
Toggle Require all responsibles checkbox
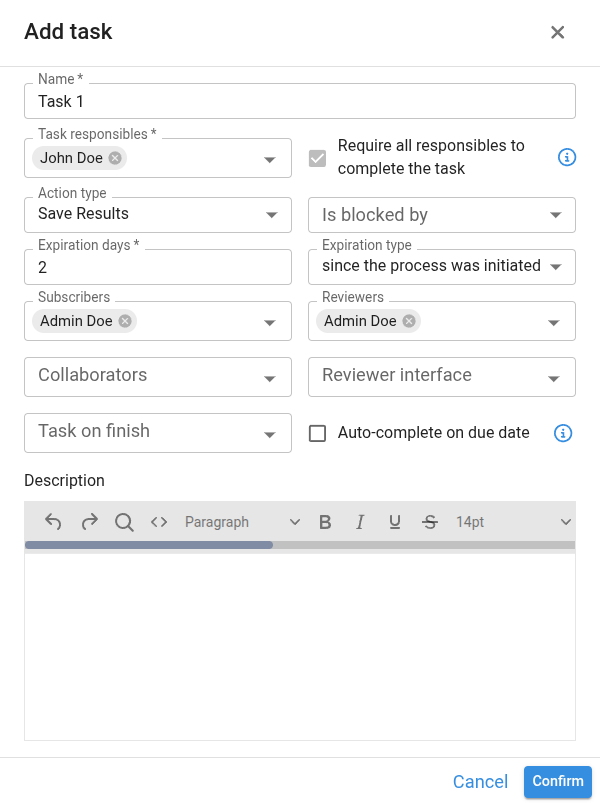click(x=318, y=158)
